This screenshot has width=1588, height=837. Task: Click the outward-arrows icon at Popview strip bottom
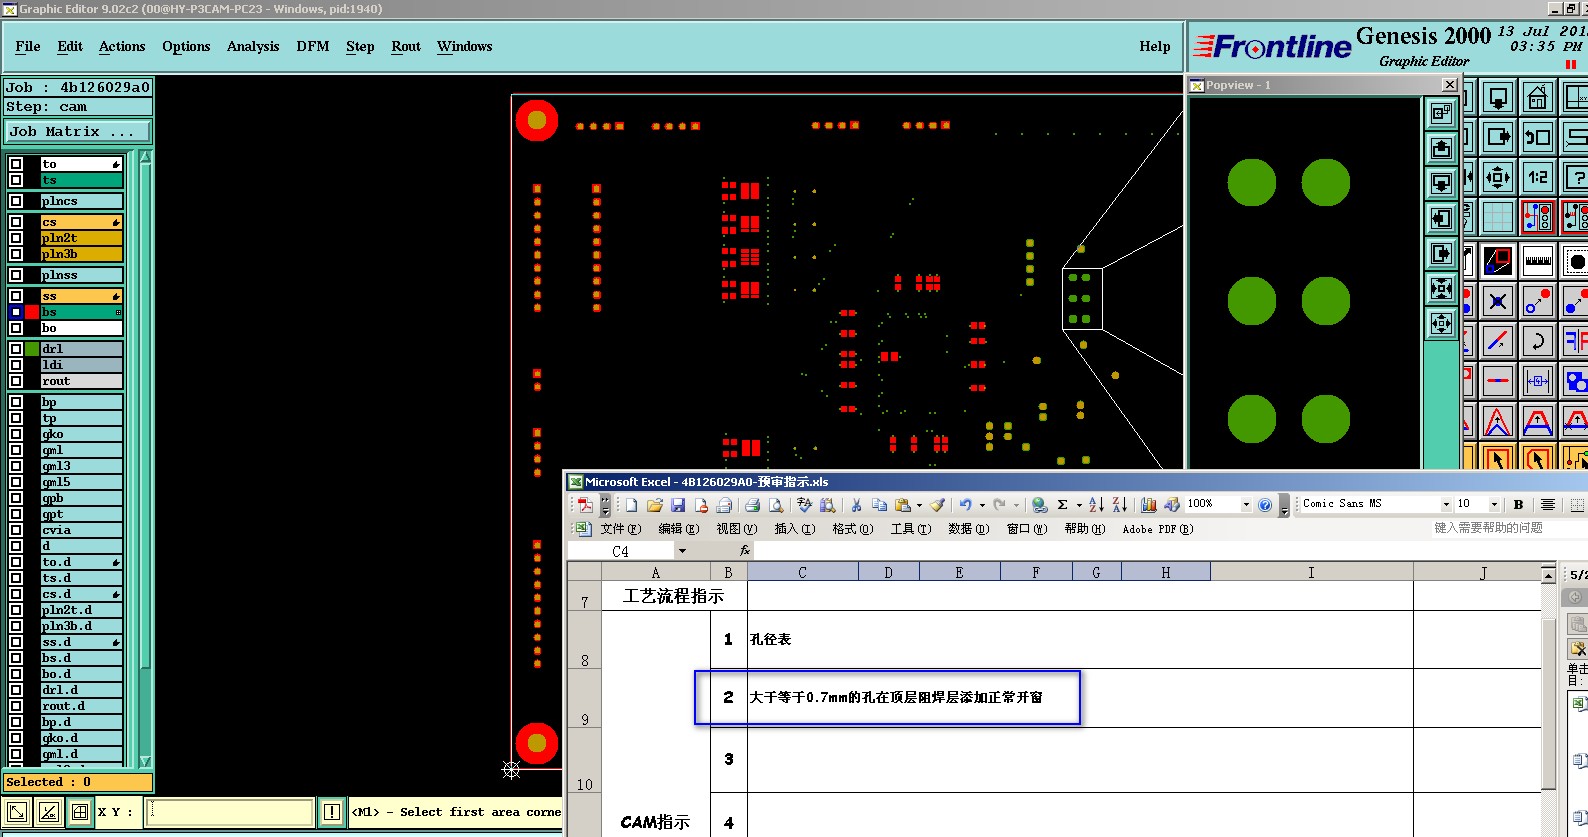1441,323
